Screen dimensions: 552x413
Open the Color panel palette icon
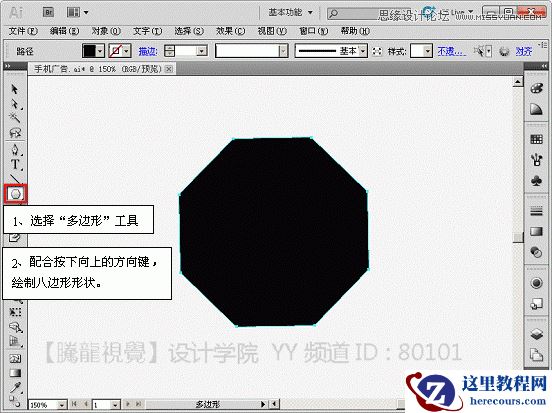pyautogui.click(x=536, y=88)
